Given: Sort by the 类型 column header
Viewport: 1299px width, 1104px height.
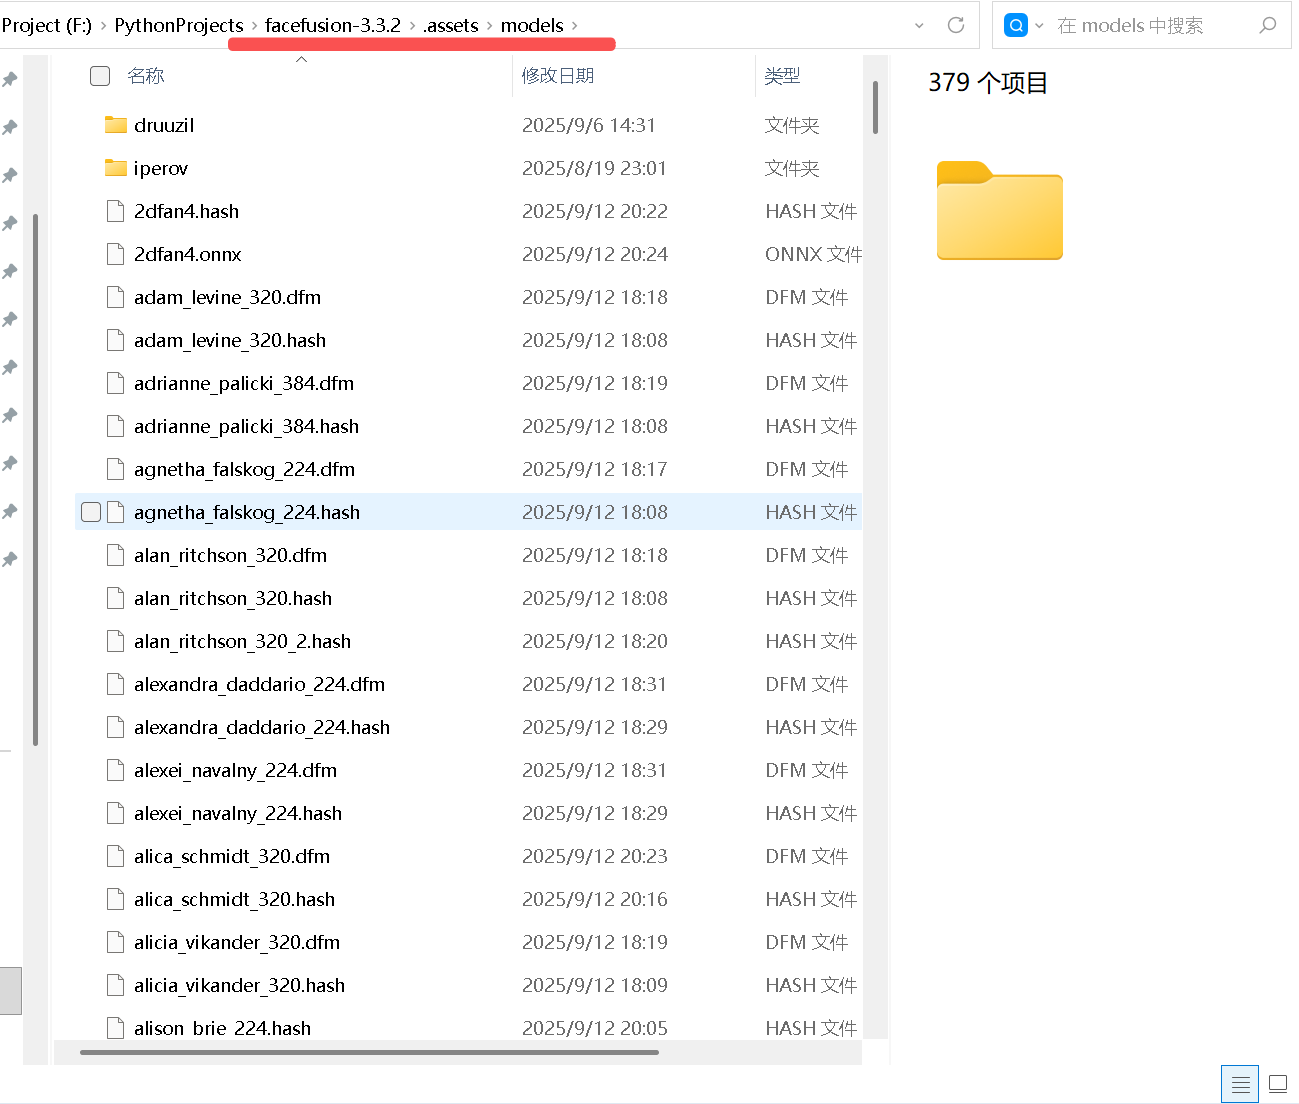Looking at the screenshot, I should coord(782,76).
